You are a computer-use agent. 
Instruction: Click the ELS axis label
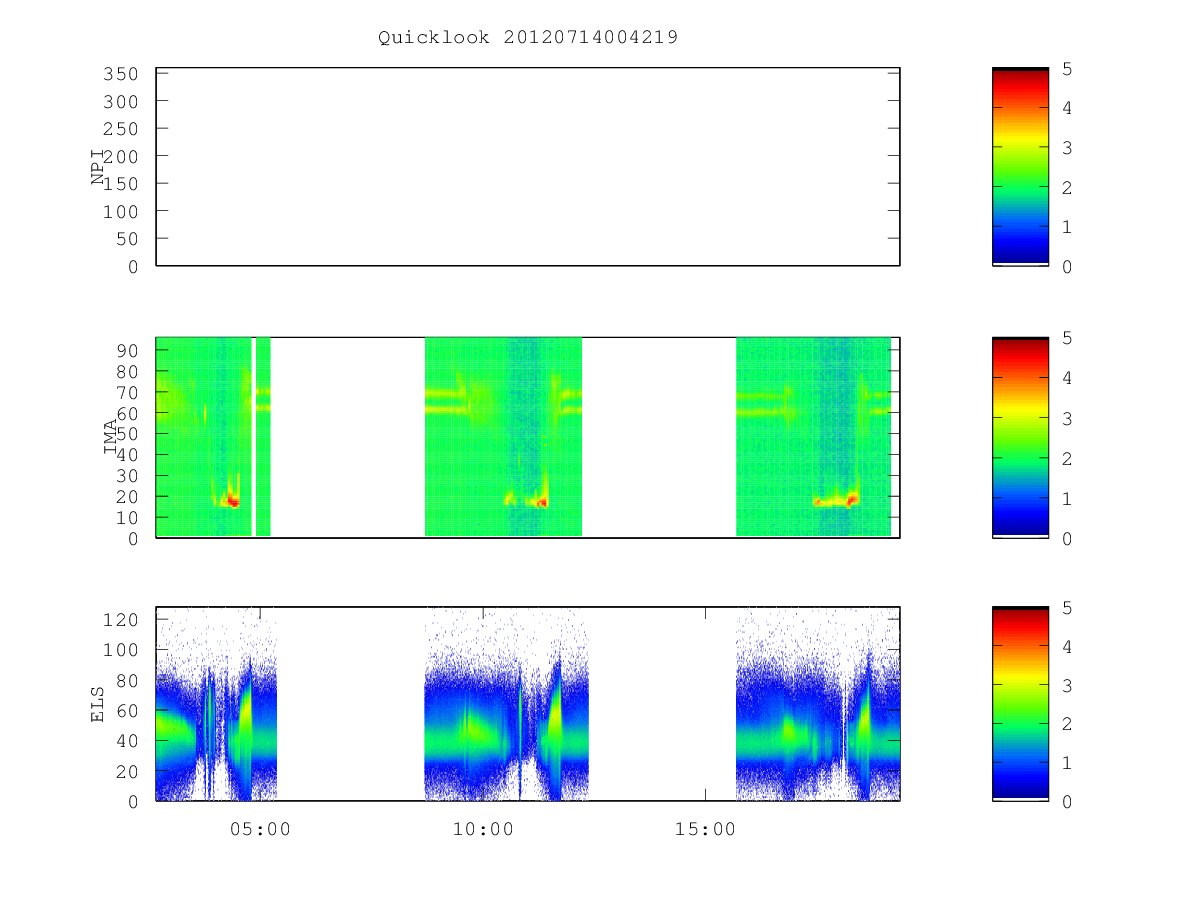pyautogui.click(x=98, y=704)
